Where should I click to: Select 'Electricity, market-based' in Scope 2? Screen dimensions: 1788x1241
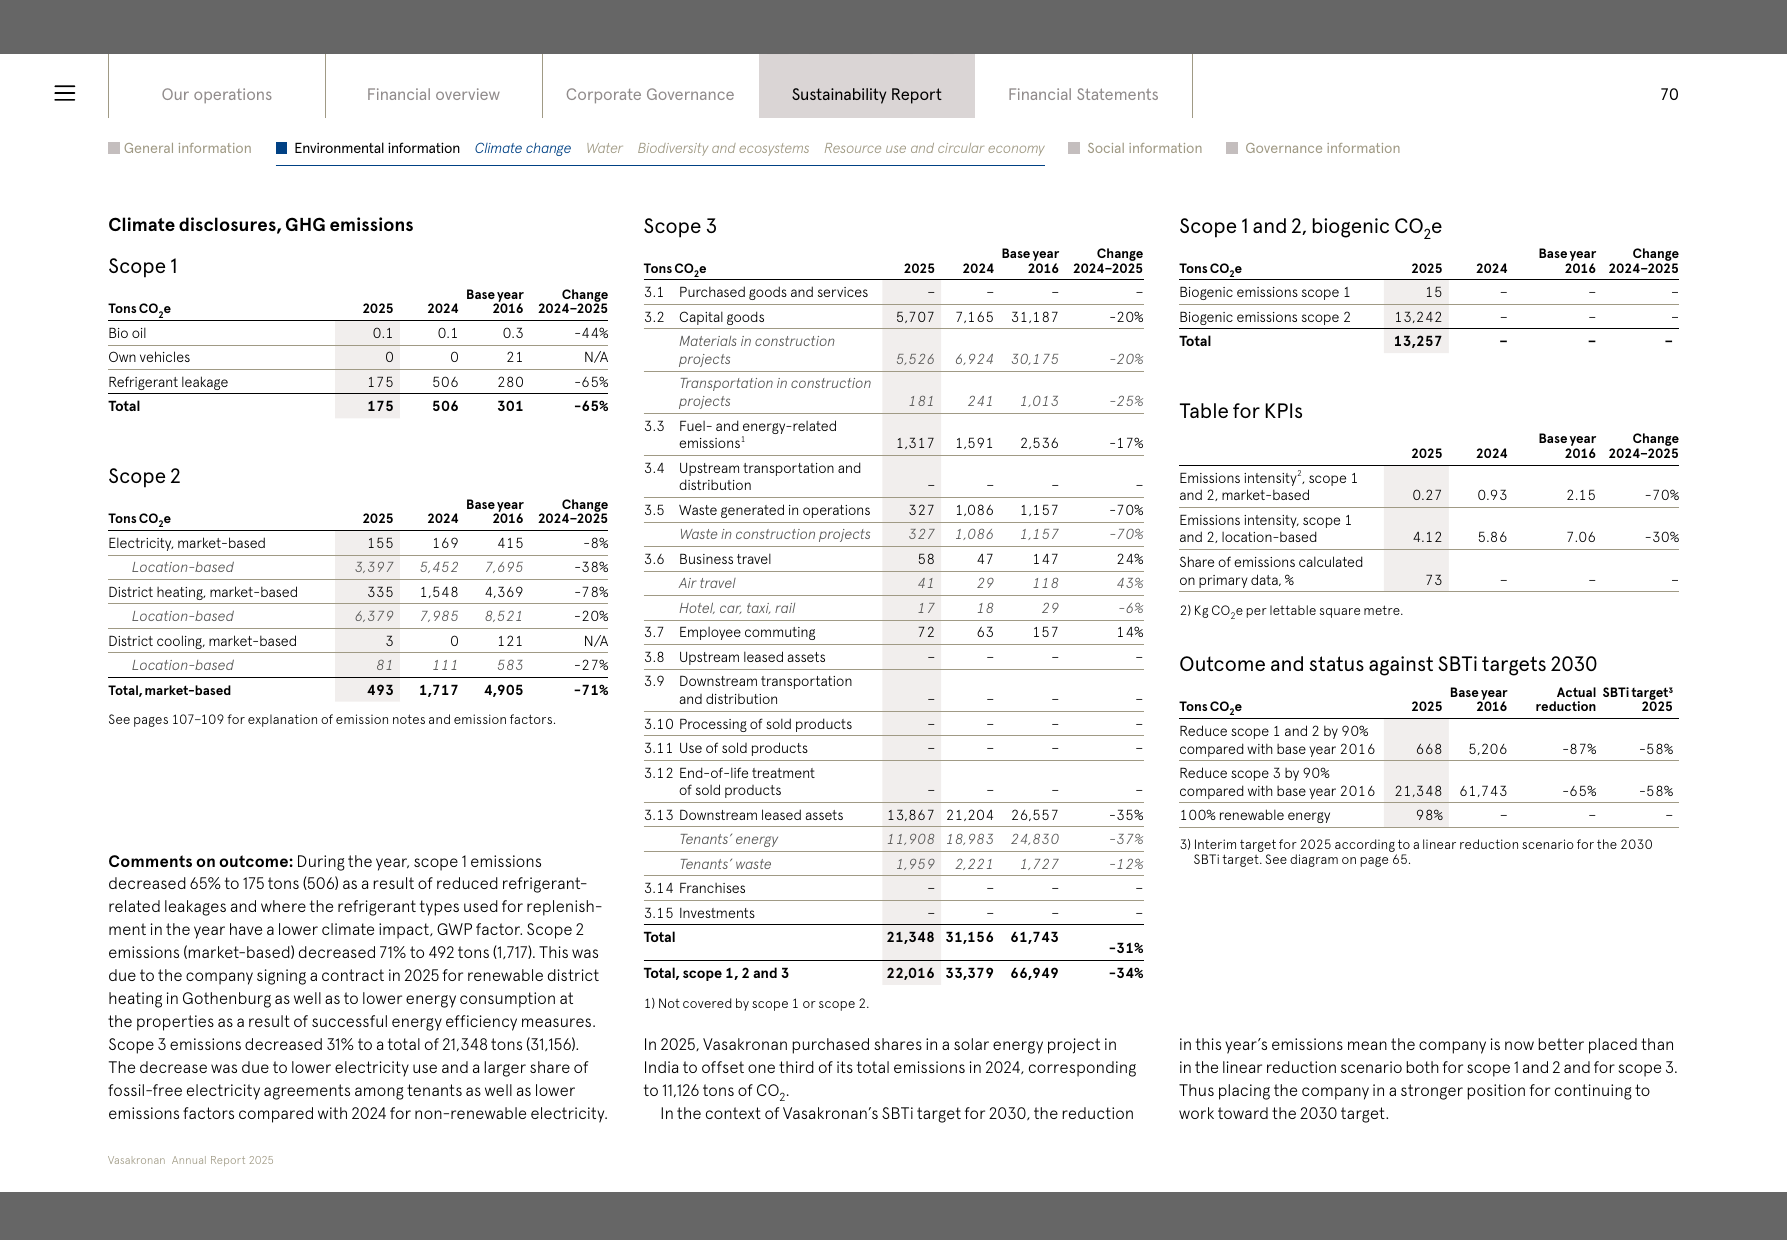click(x=187, y=543)
